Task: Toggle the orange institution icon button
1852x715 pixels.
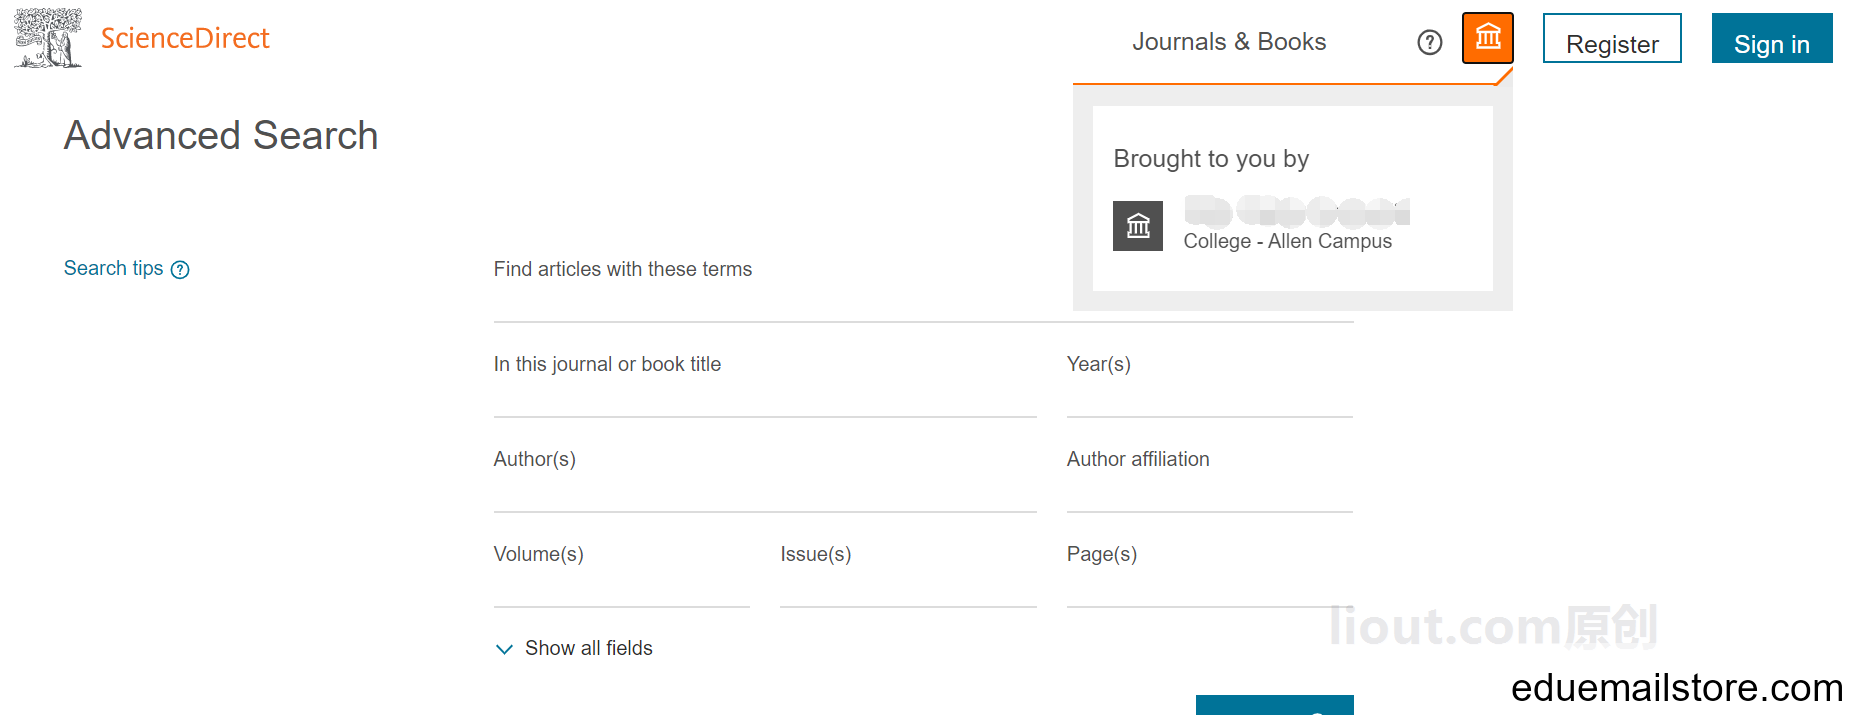Action: point(1487,38)
